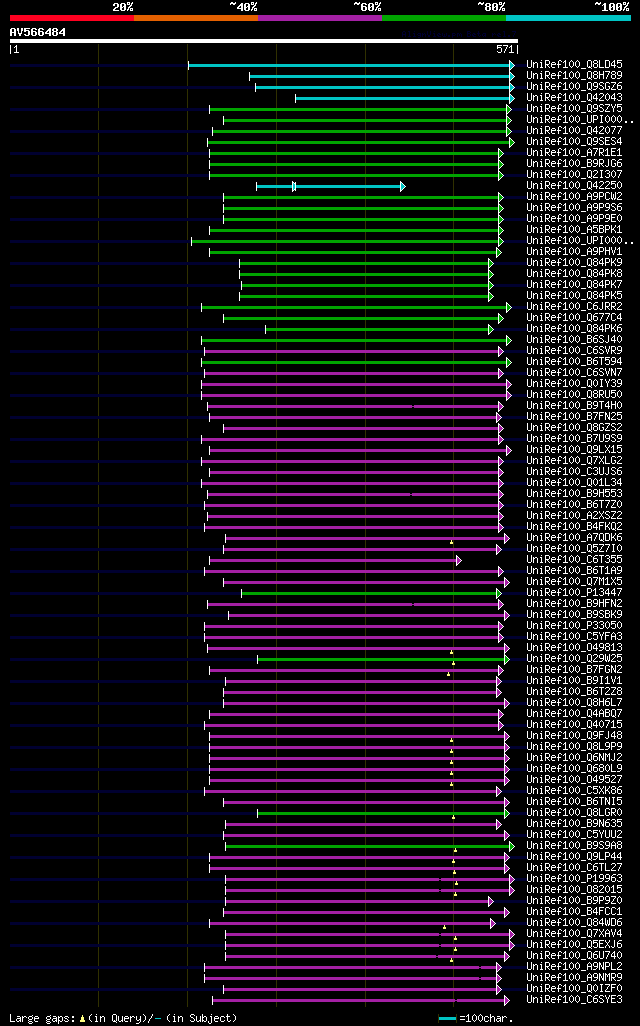The height and width of the screenshot is (1026, 640).
Task: Click the UniRef100_A9P9S6 label
Action: pos(575,207)
